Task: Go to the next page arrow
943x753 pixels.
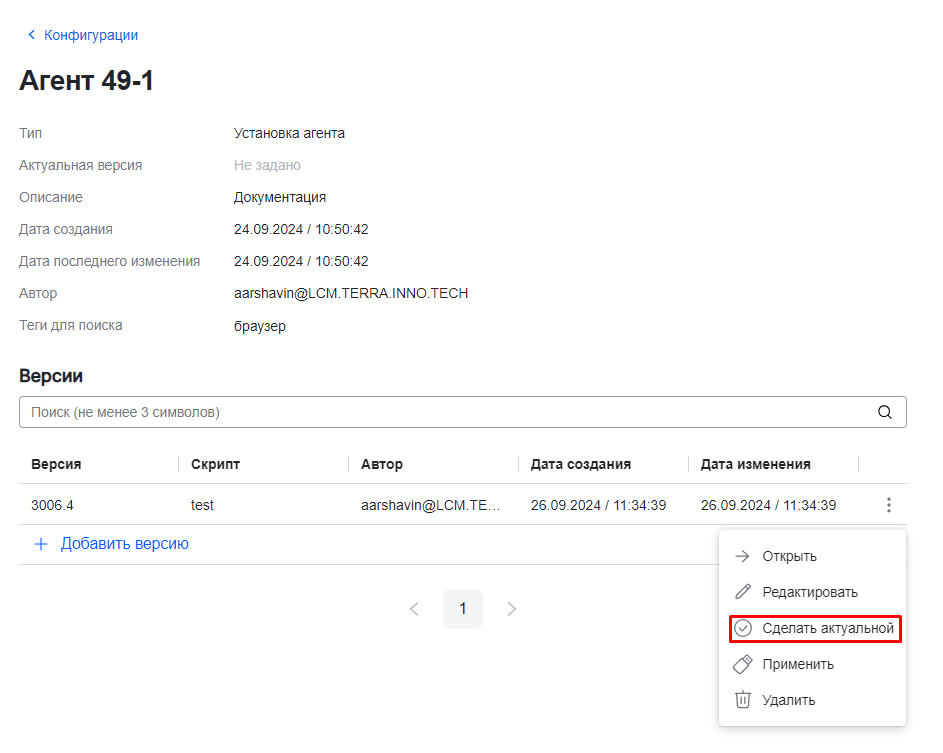Action: [x=511, y=609]
